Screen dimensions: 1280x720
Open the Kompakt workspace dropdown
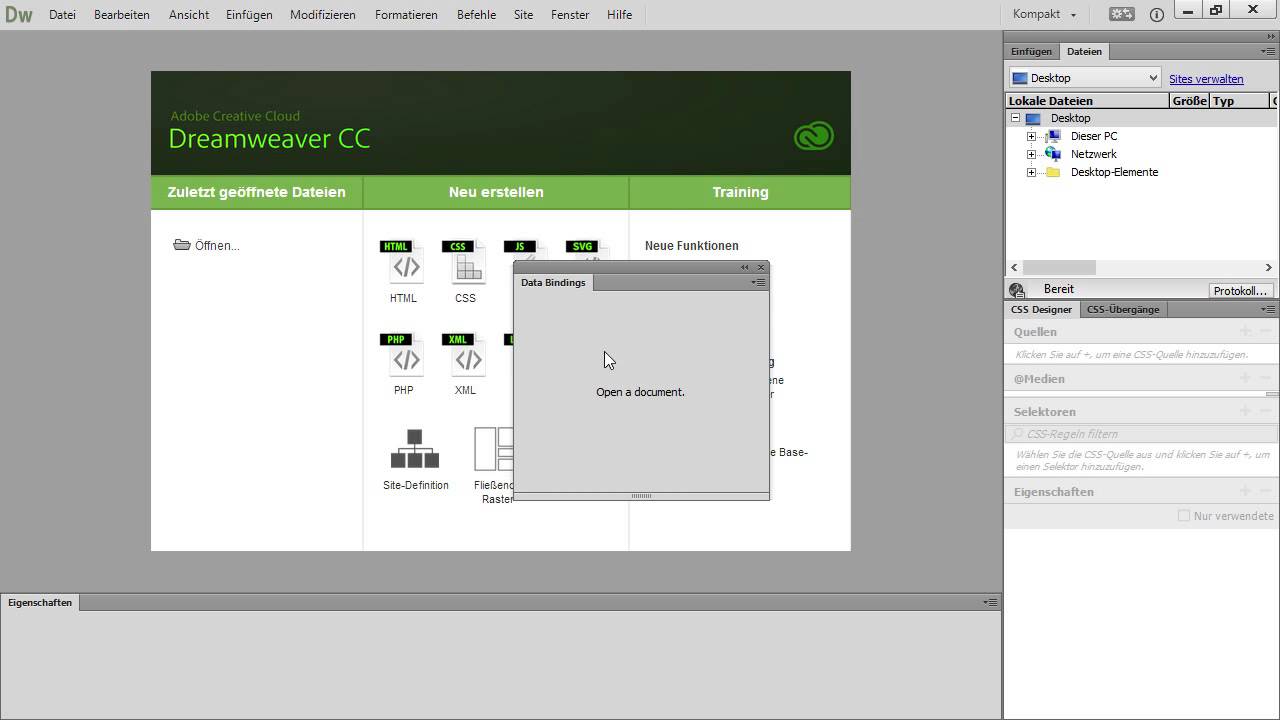(1045, 15)
